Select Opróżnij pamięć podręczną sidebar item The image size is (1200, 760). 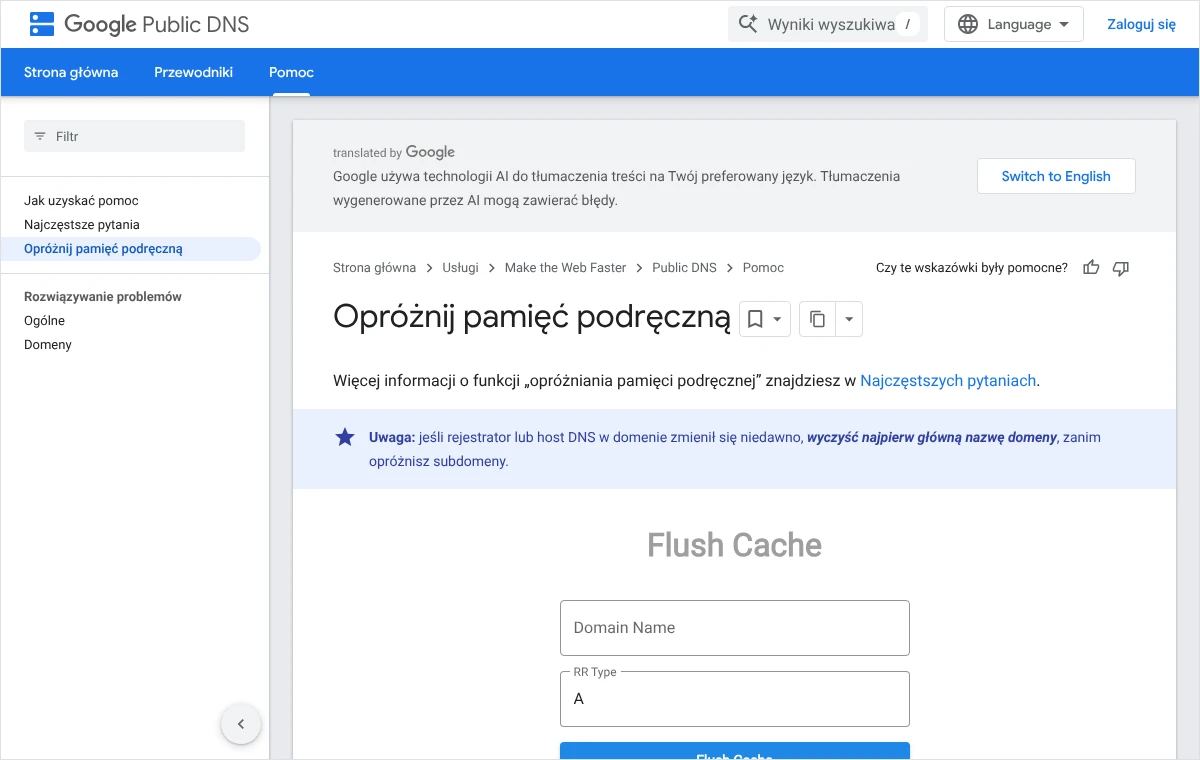coord(130,249)
